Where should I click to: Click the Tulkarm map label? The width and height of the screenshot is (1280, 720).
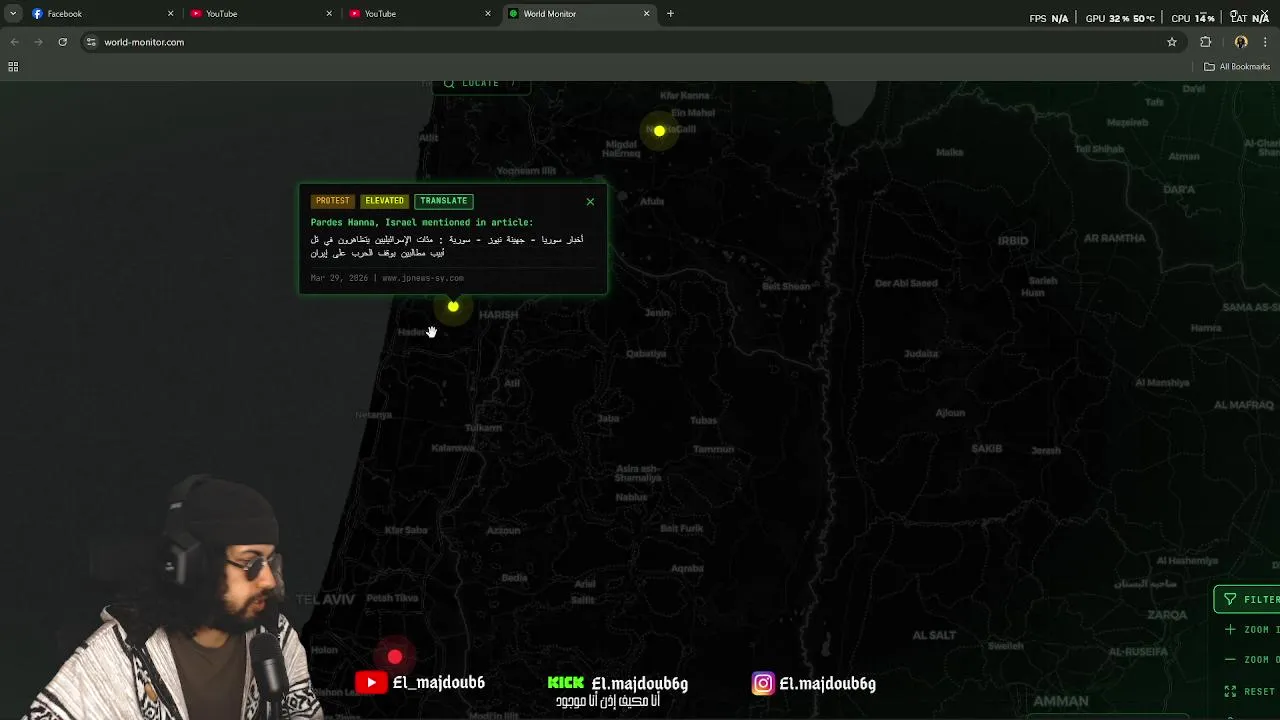[x=484, y=428]
